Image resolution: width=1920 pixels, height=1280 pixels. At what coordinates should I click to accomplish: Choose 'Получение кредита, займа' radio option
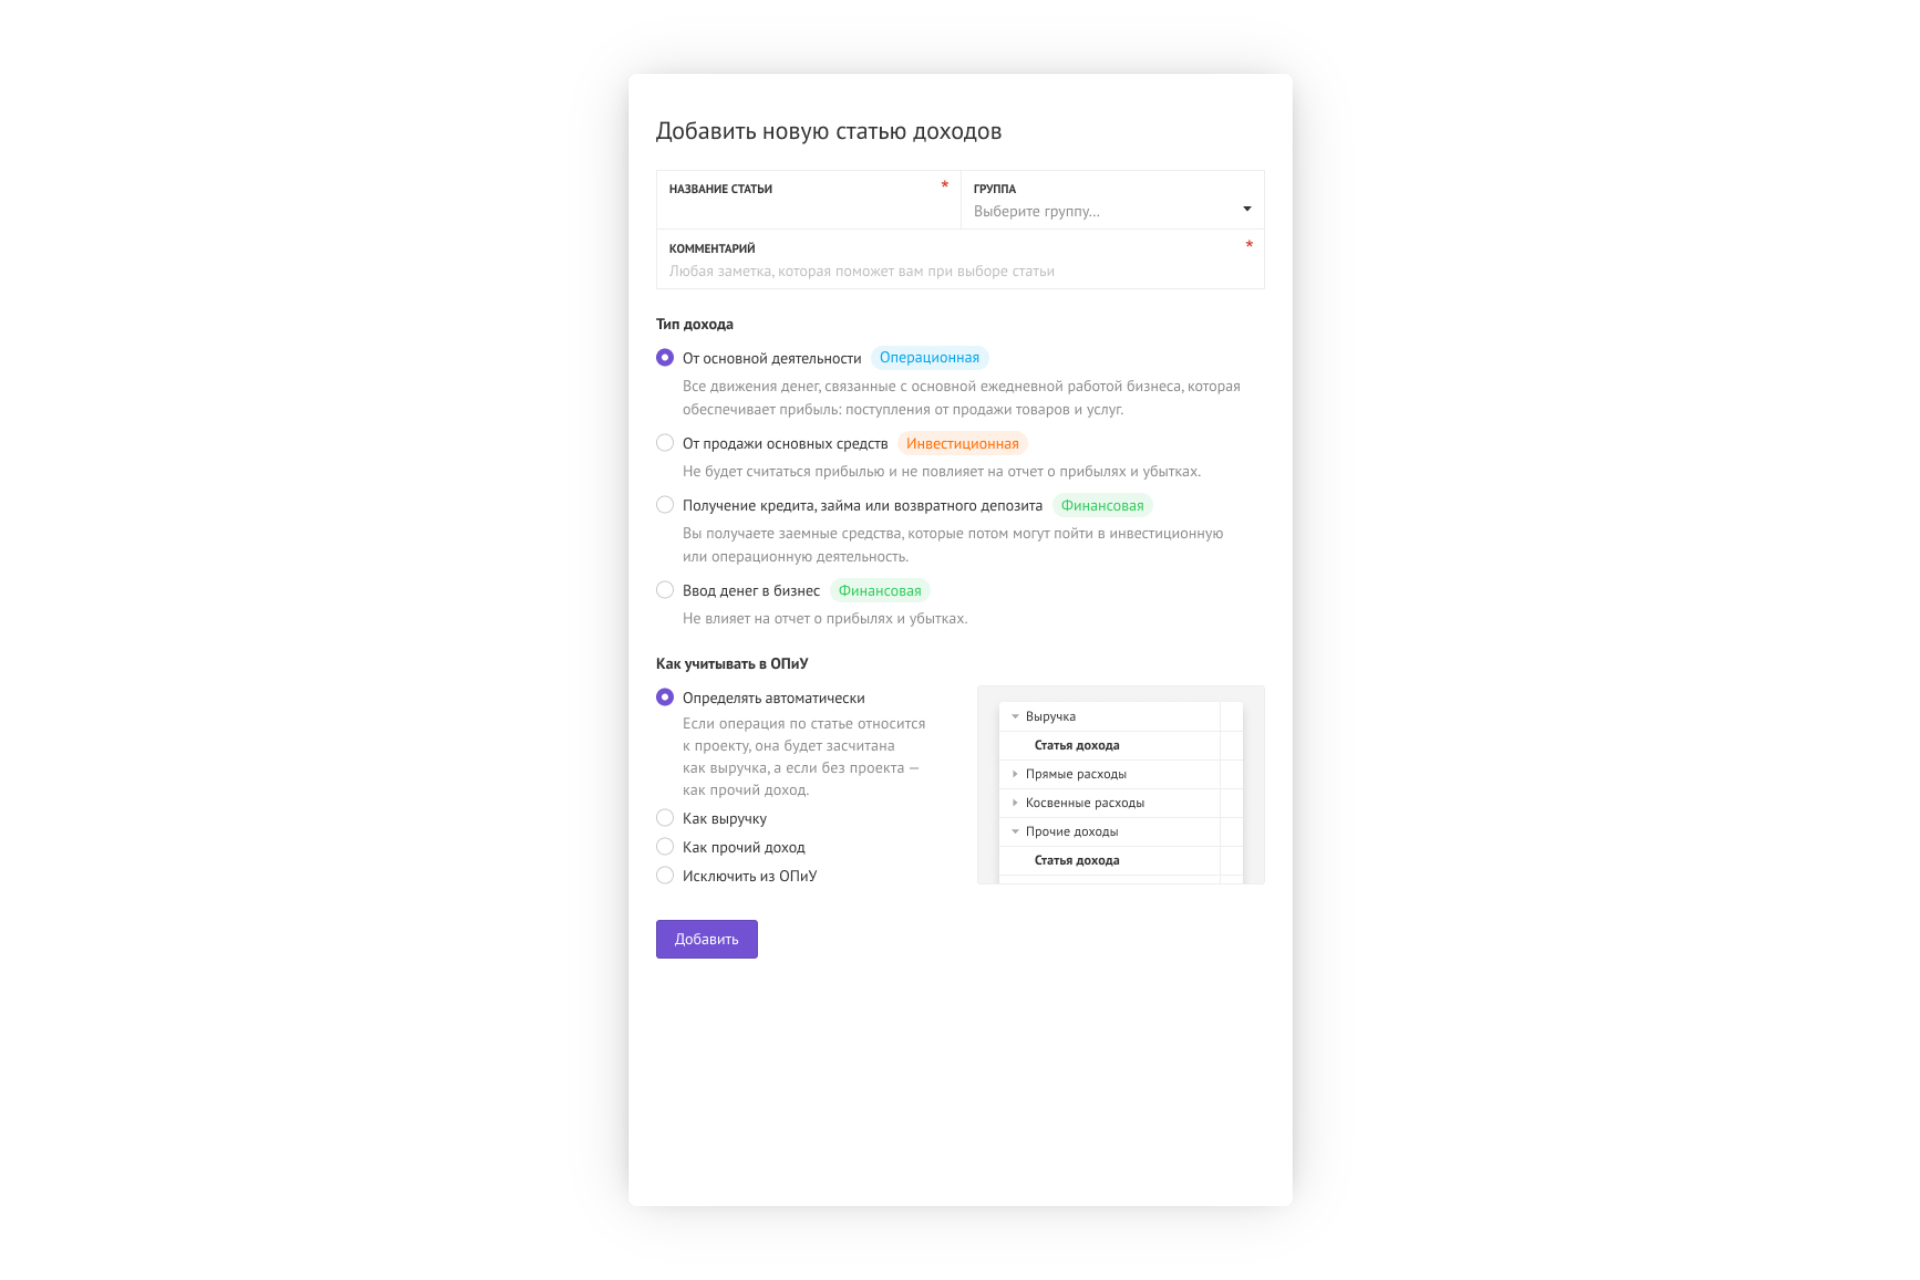(664, 505)
